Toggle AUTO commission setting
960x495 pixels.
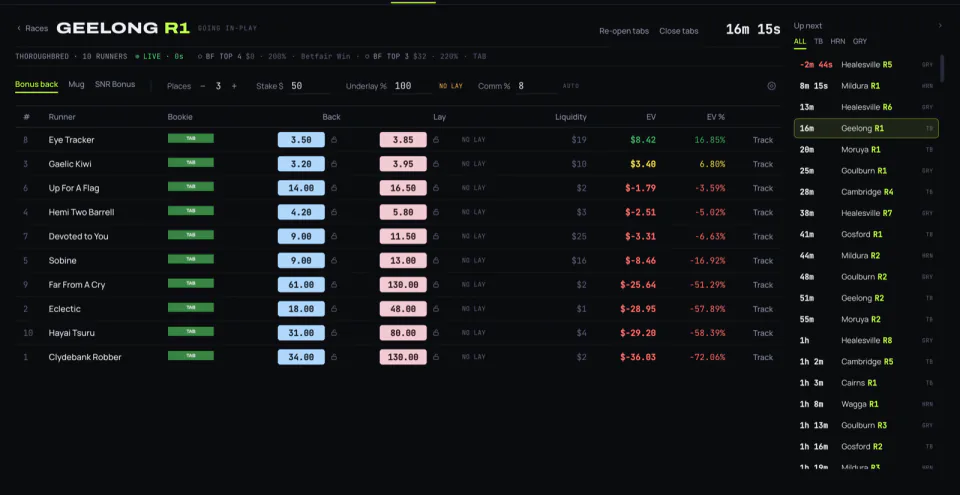[x=571, y=86]
